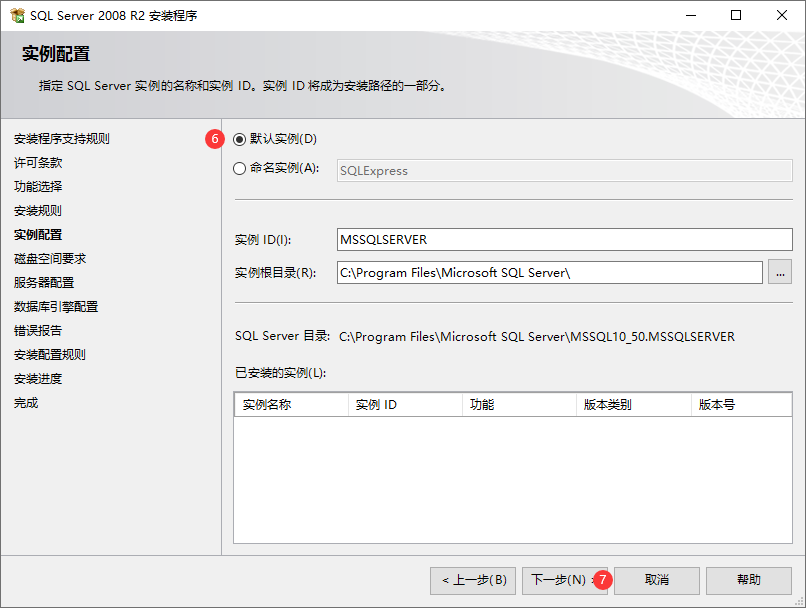Select 安装进度 step in sidebar
The width and height of the screenshot is (806, 608).
[38, 379]
